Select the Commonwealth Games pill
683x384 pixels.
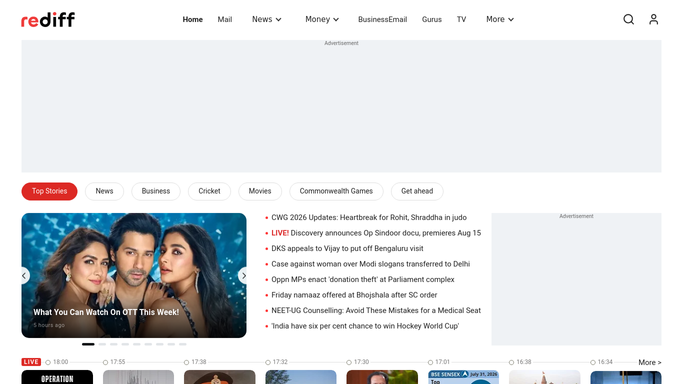[x=336, y=191]
